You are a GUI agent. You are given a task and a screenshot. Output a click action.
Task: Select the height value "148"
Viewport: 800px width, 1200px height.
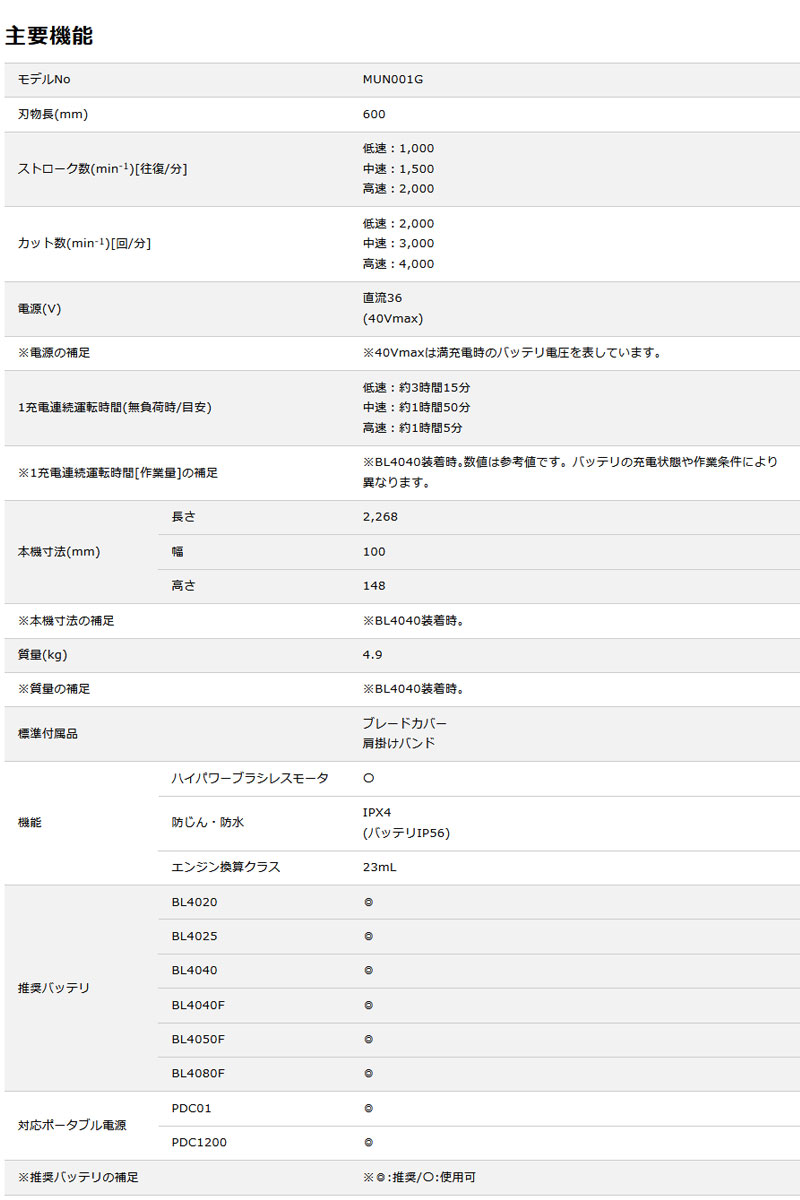click(374, 585)
